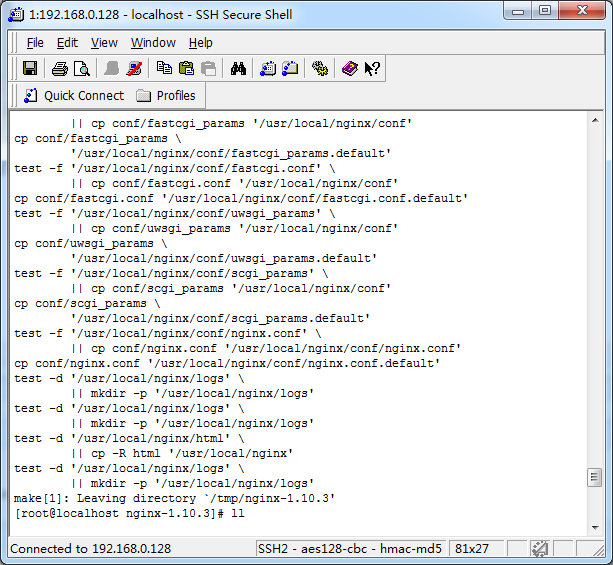
Task: Click scrollbar up arrow in terminal
Action: pyautogui.click(x=595, y=120)
